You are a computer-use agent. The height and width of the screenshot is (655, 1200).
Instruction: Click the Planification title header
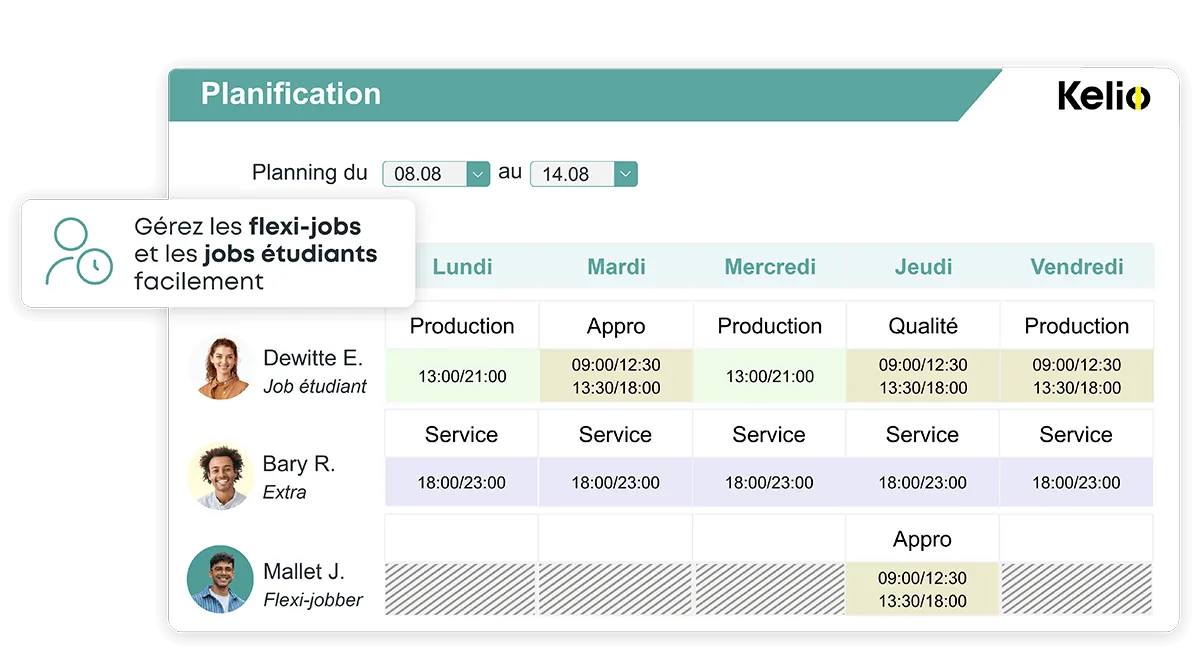(x=291, y=94)
